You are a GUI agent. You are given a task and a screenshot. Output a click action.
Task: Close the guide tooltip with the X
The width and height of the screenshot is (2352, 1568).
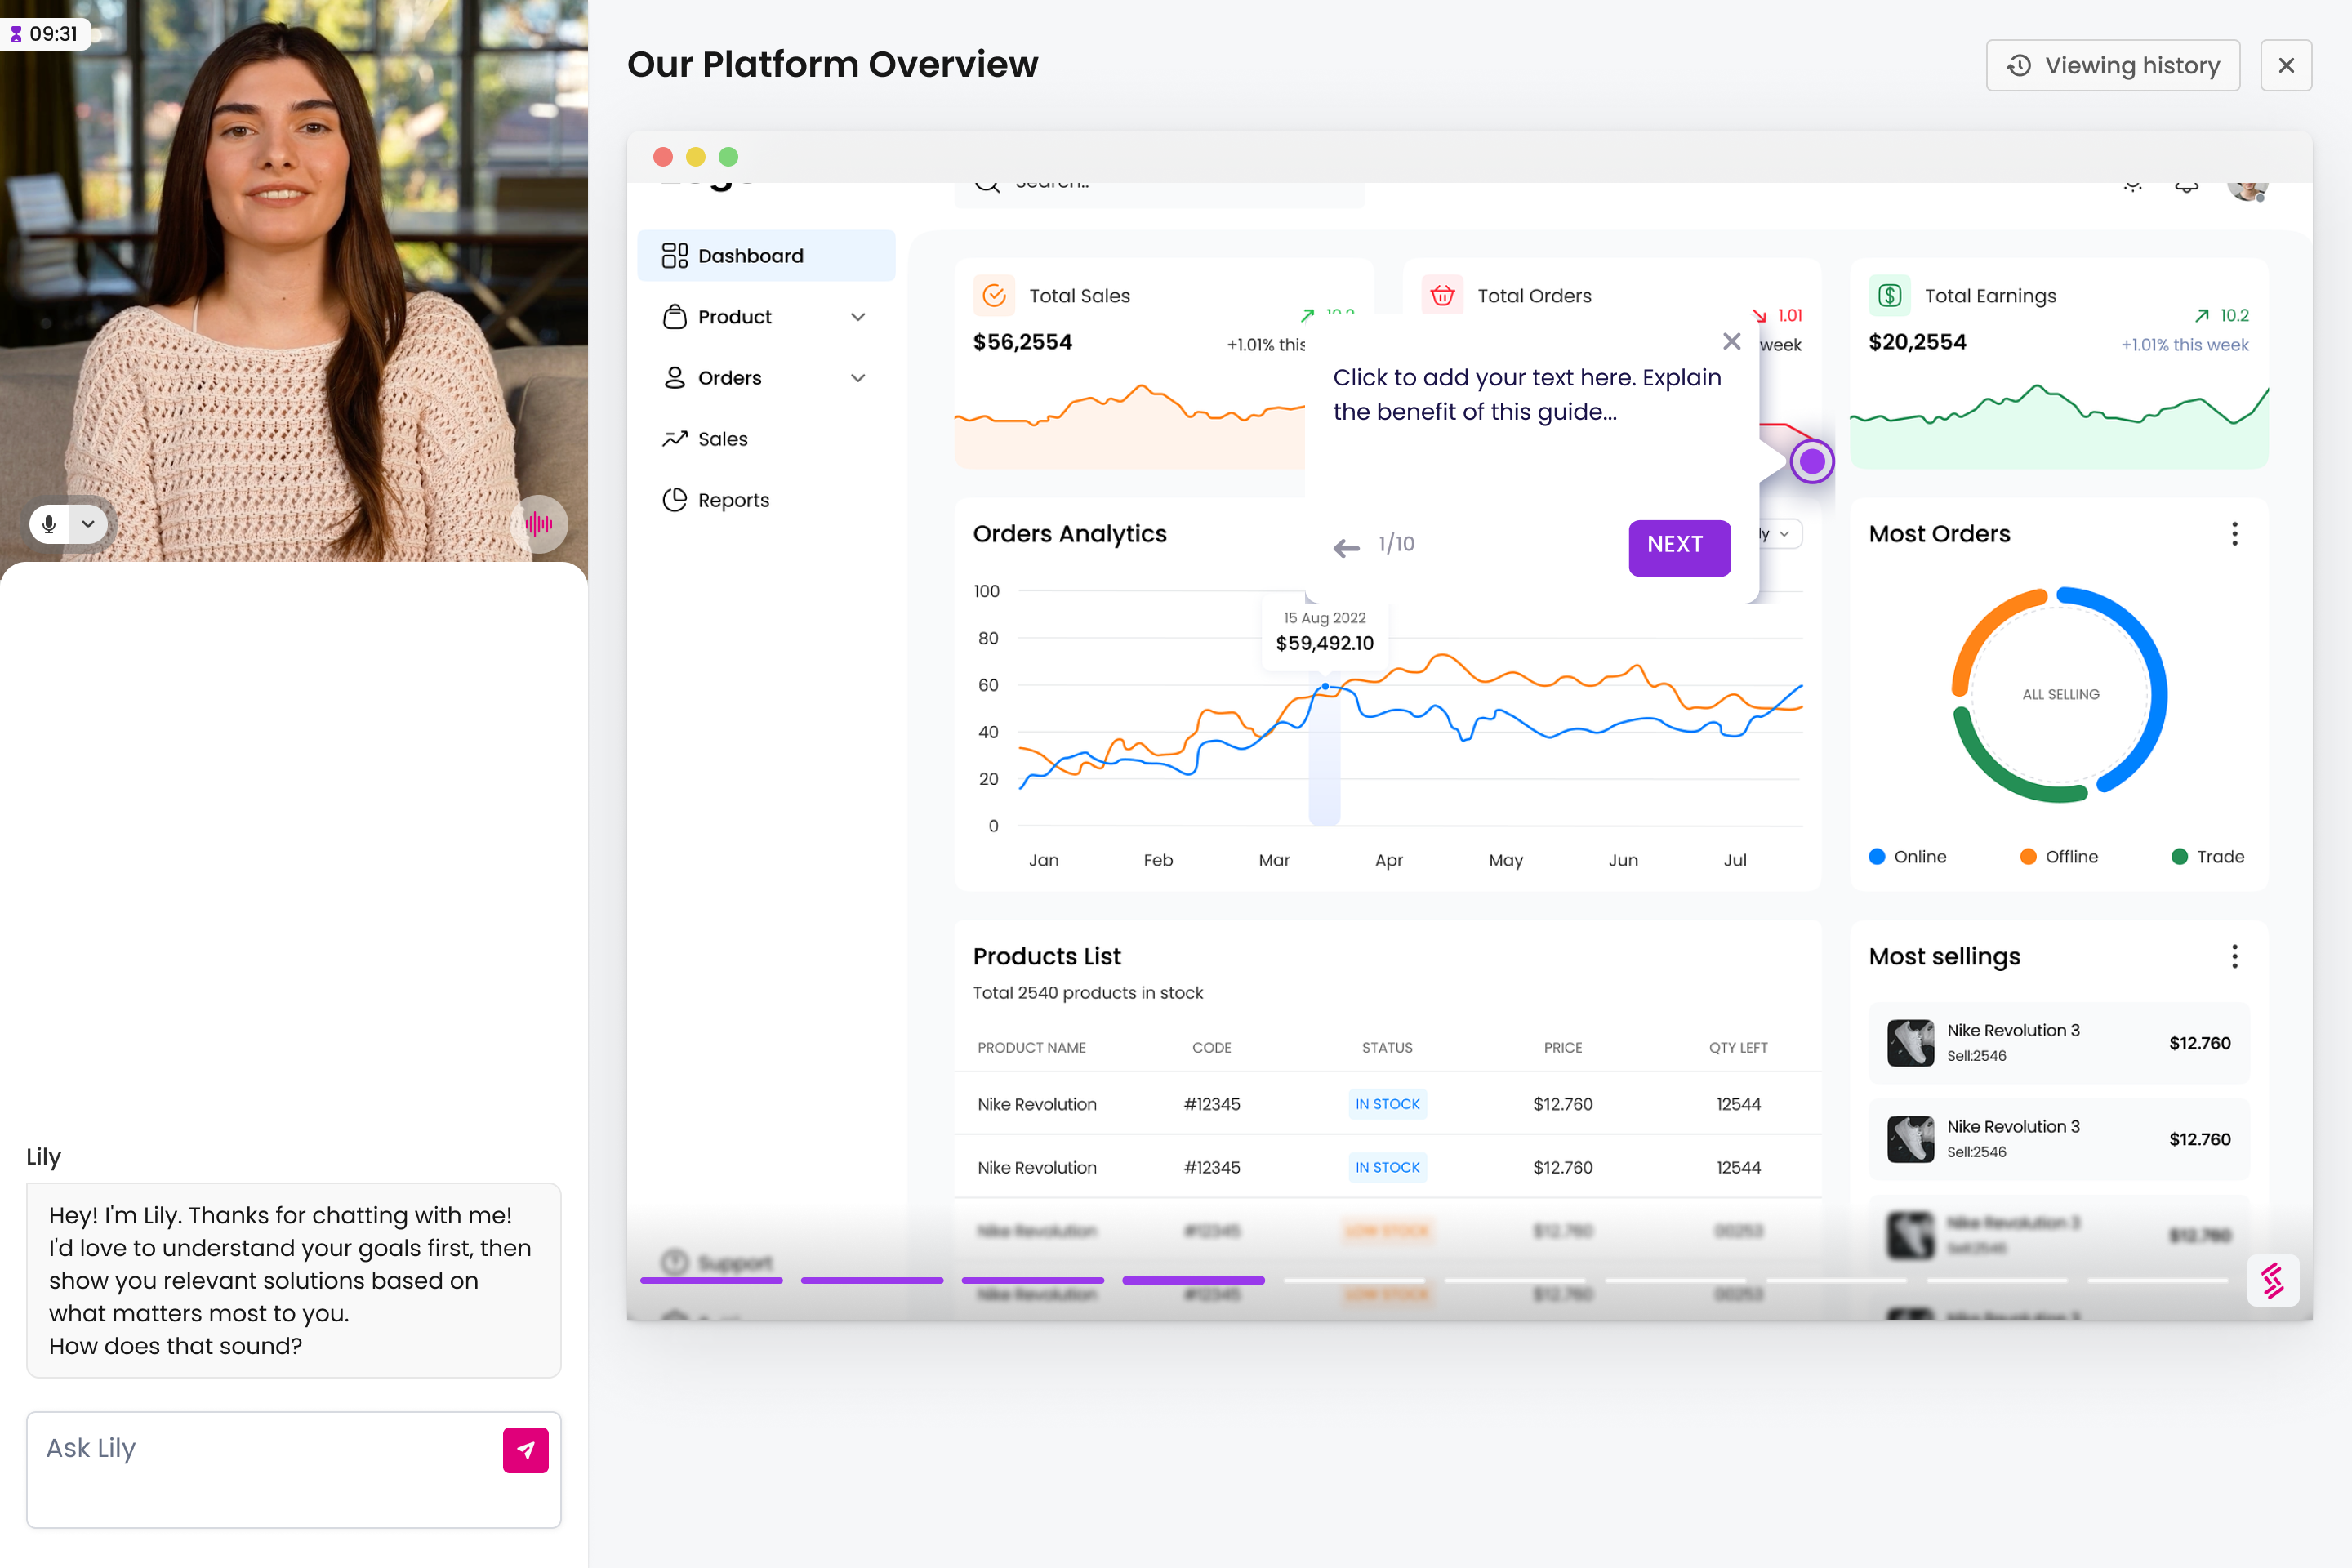(1731, 342)
